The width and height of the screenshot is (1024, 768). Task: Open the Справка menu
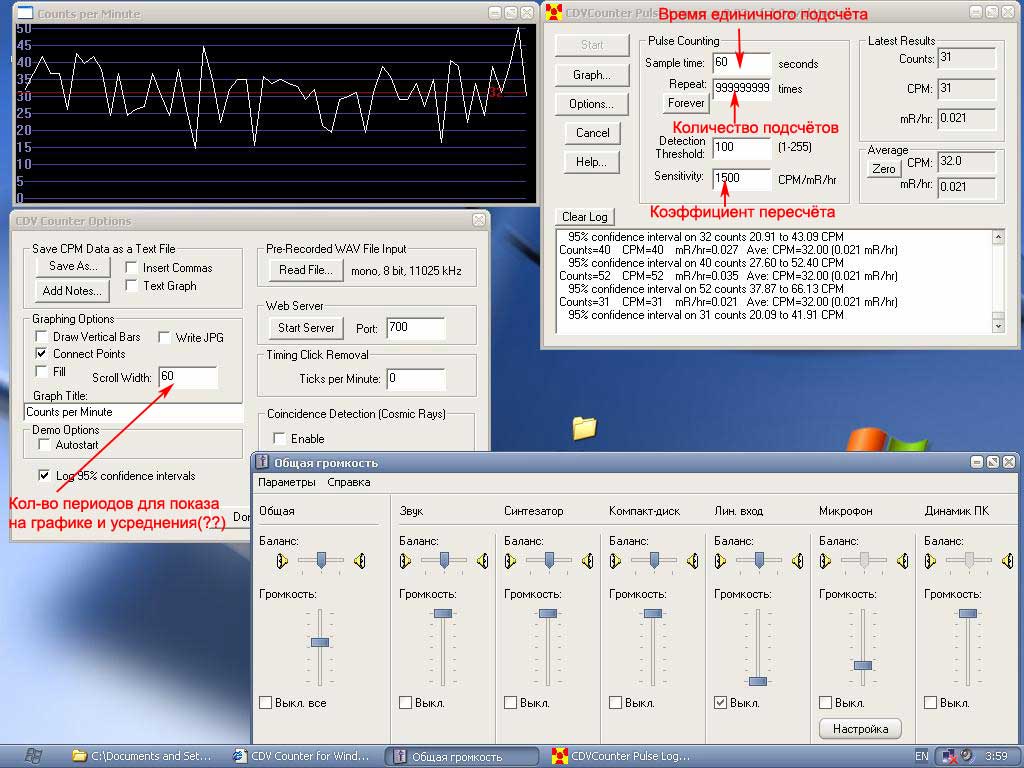click(348, 482)
